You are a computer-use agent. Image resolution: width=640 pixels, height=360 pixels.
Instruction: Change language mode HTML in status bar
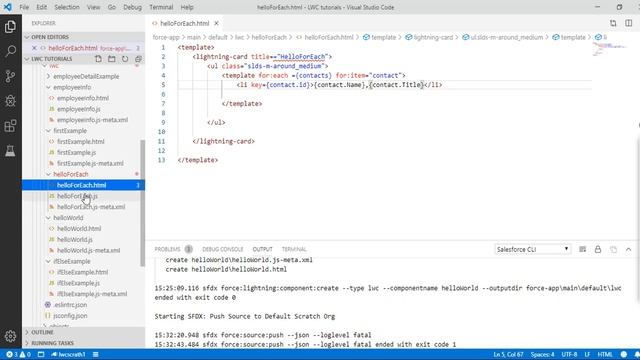(x=605, y=354)
